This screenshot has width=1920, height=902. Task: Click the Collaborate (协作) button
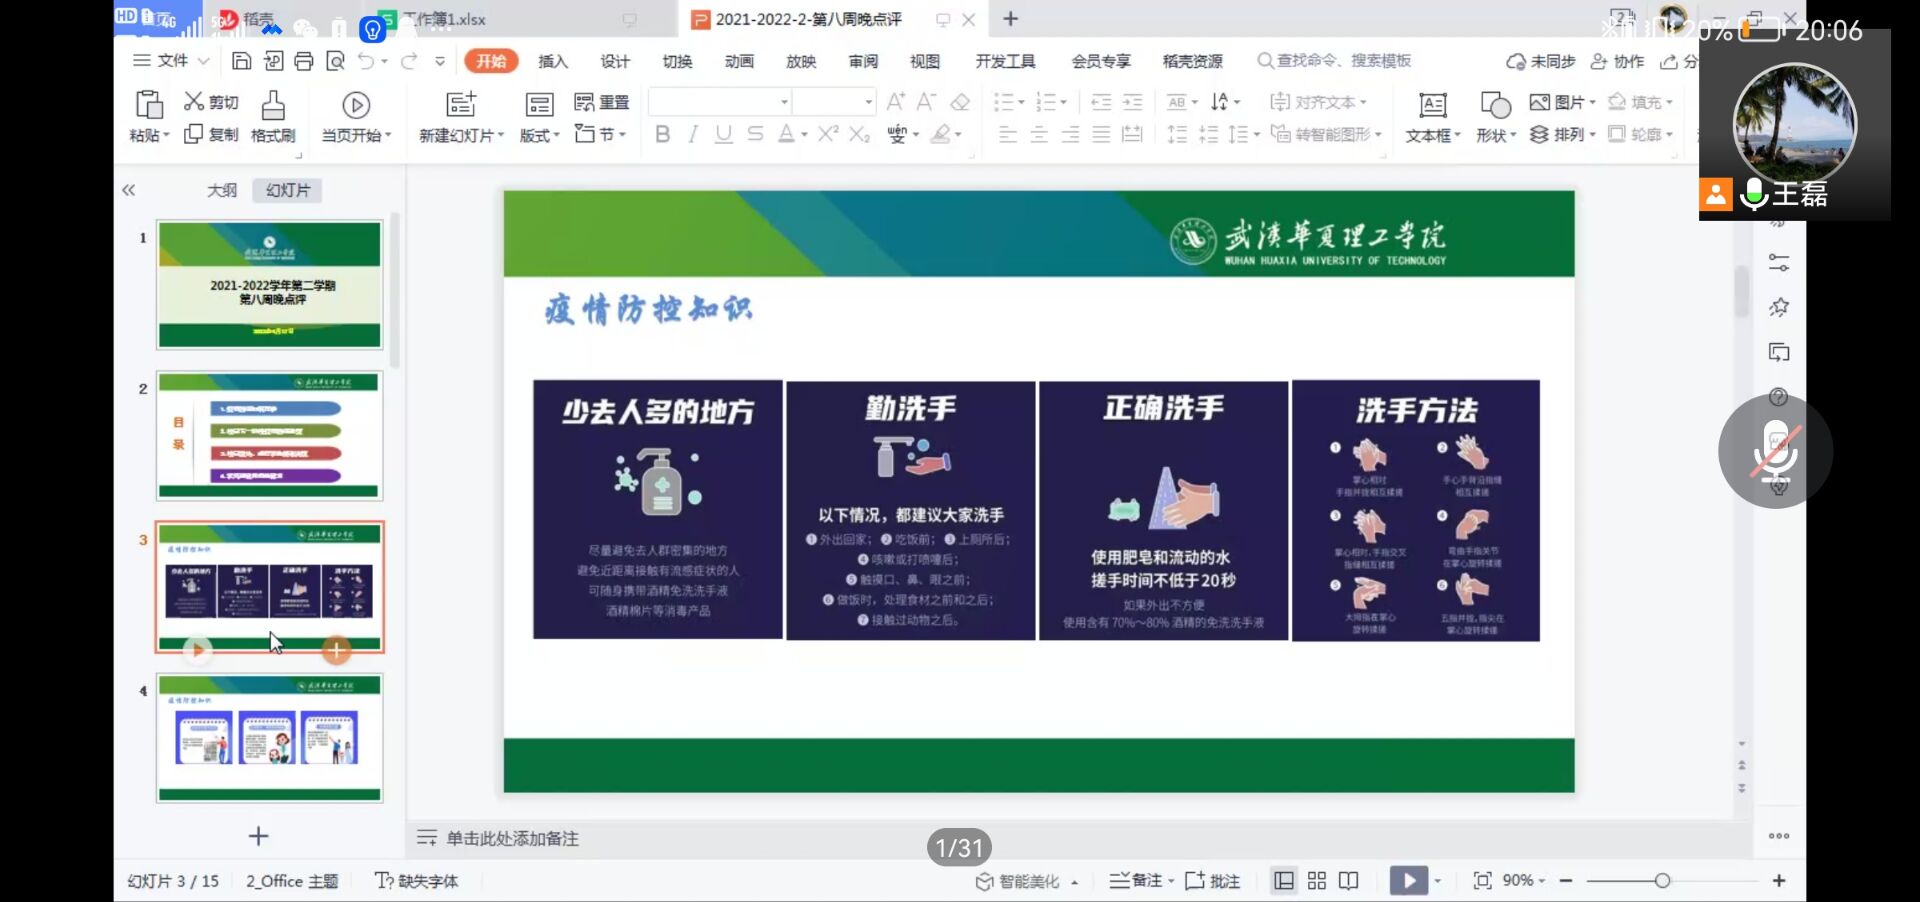pos(1617,61)
